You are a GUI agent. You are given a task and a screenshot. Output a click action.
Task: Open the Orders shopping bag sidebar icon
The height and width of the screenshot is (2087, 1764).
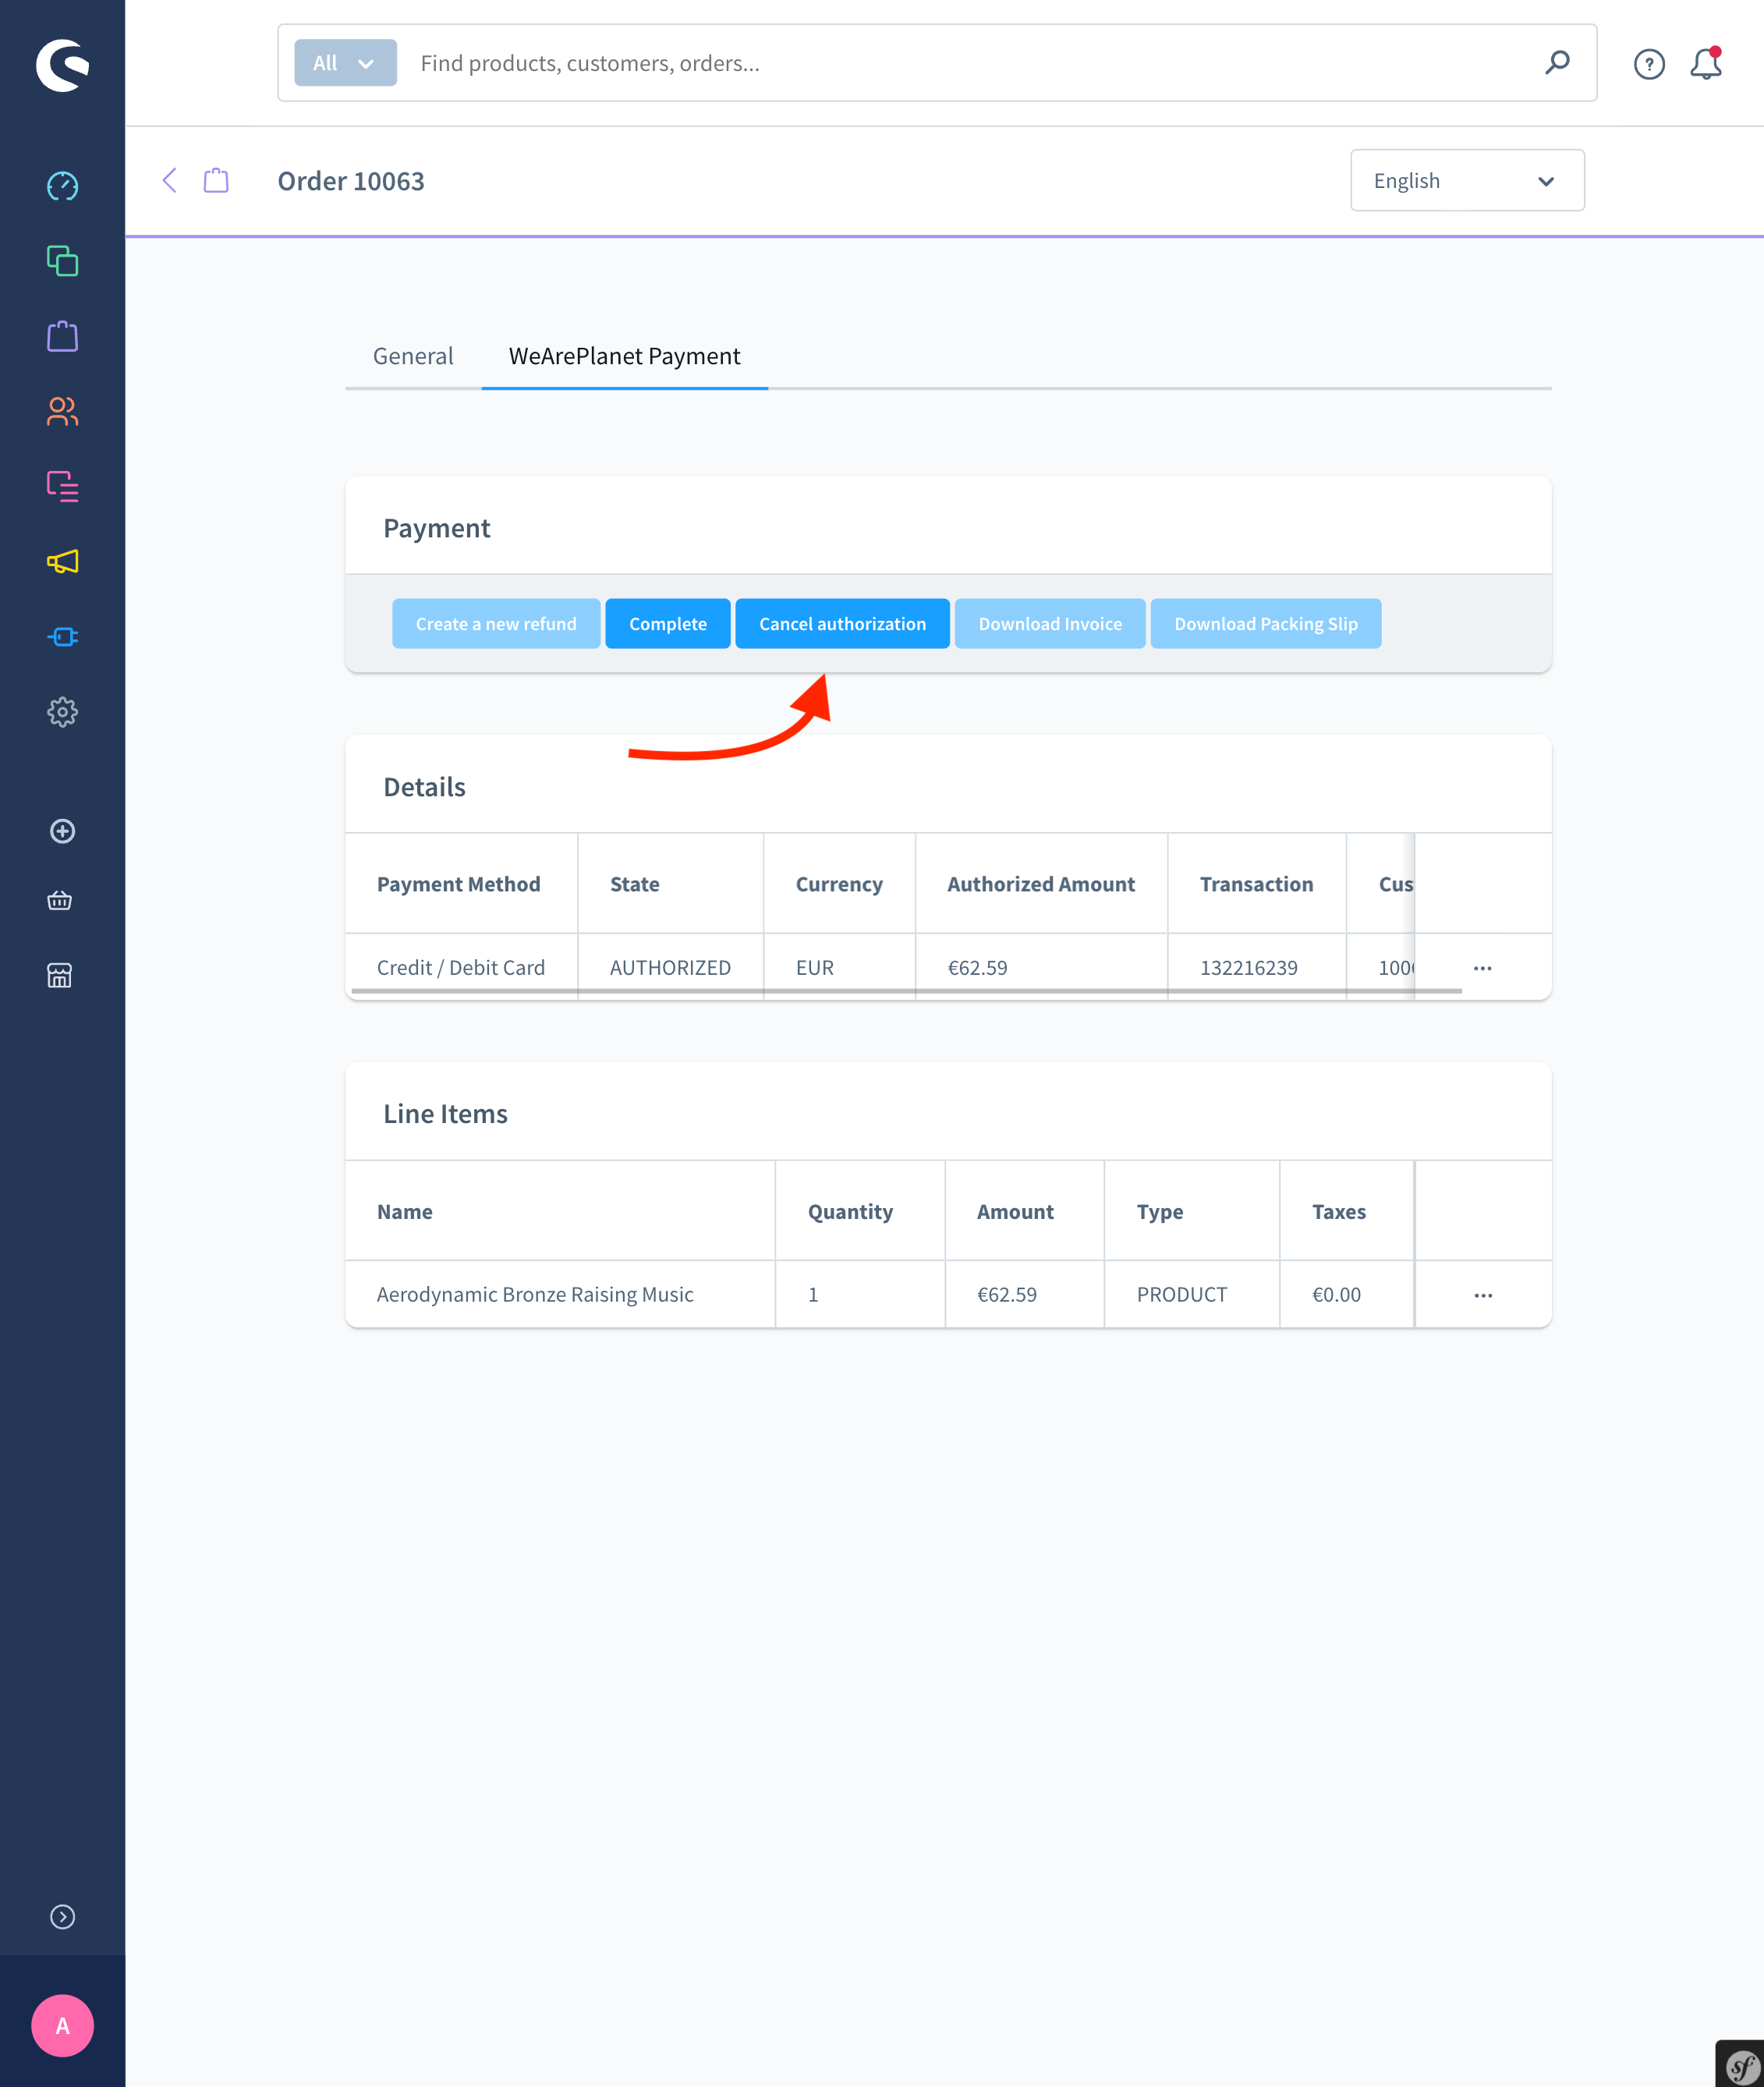[x=62, y=336]
